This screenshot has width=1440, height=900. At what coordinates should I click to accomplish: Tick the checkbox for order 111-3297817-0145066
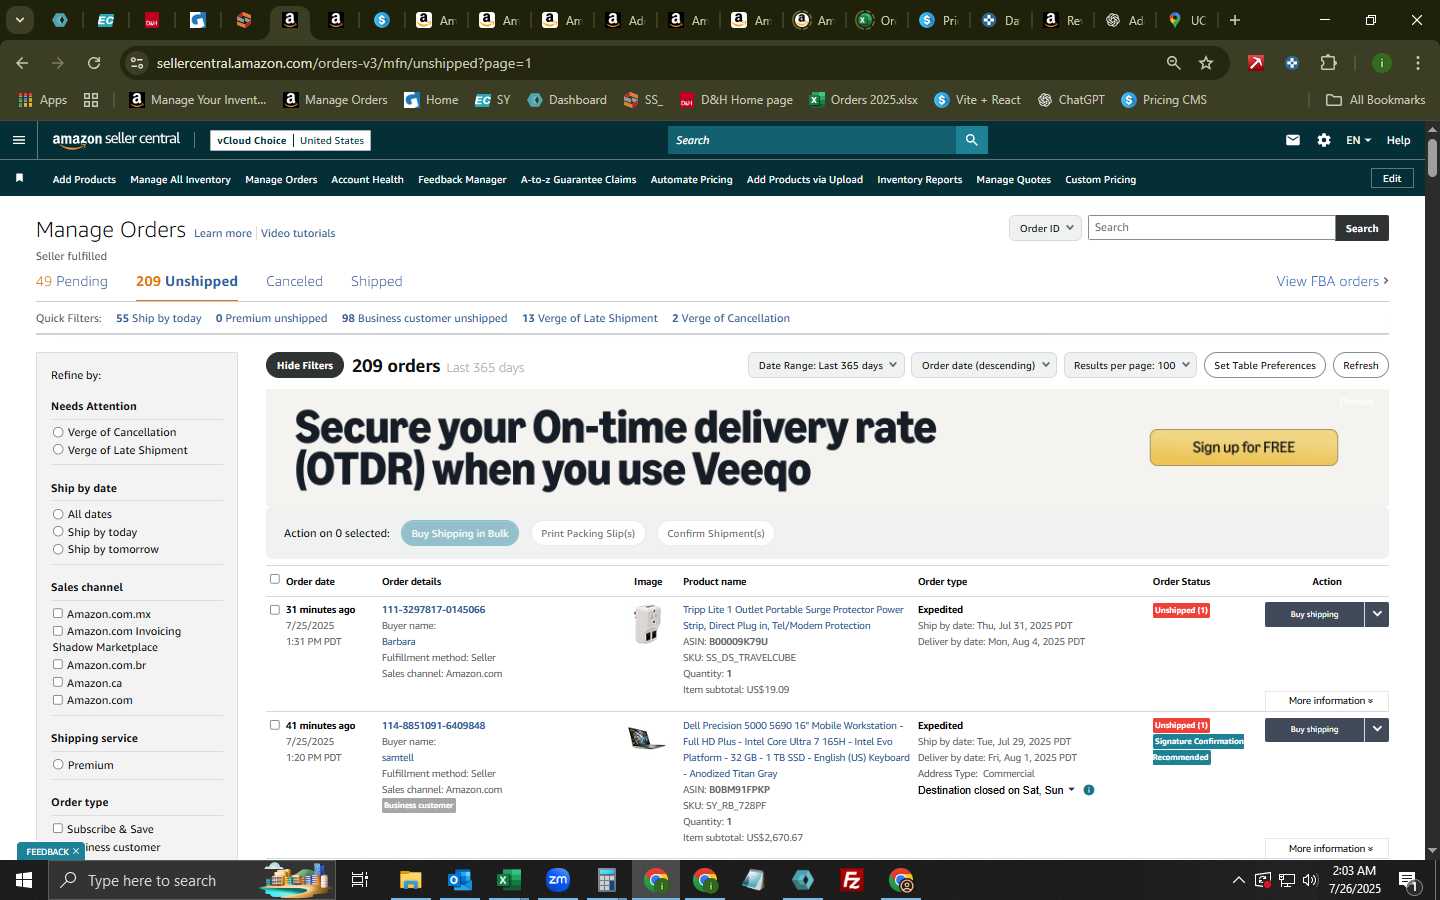pos(275,609)
